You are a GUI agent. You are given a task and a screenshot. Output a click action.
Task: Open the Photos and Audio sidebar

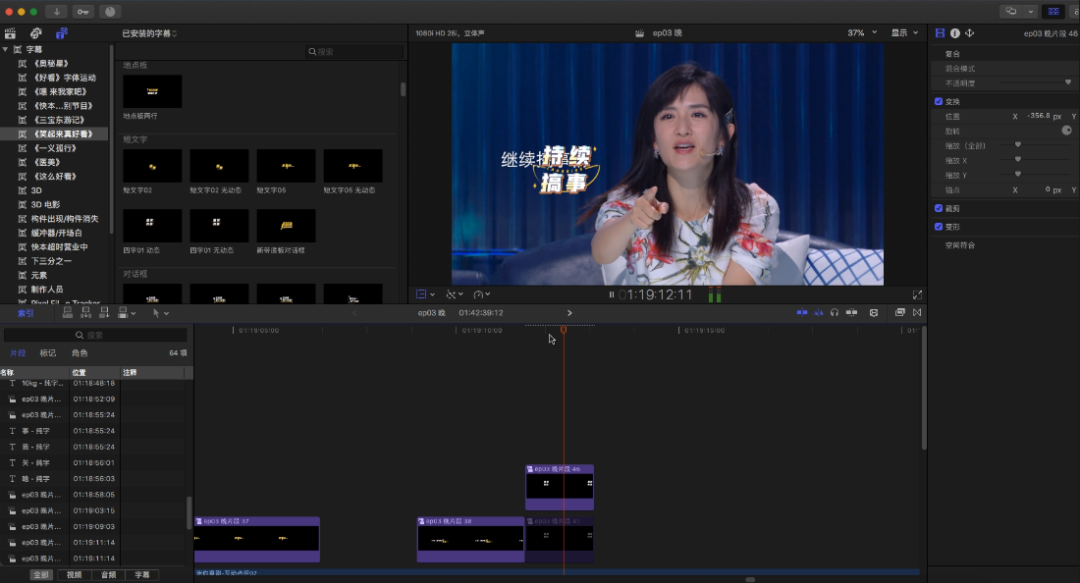[36, 33]
